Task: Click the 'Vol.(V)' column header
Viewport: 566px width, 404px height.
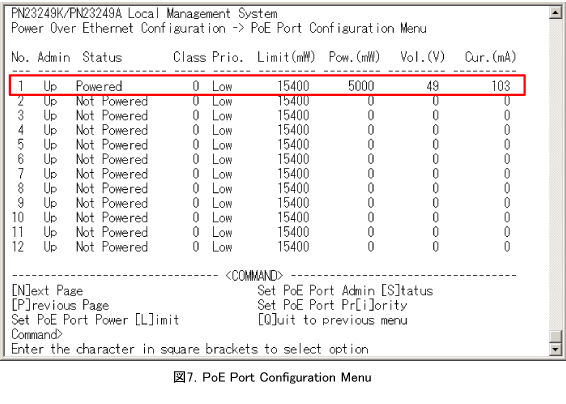Action: (422, 57)
